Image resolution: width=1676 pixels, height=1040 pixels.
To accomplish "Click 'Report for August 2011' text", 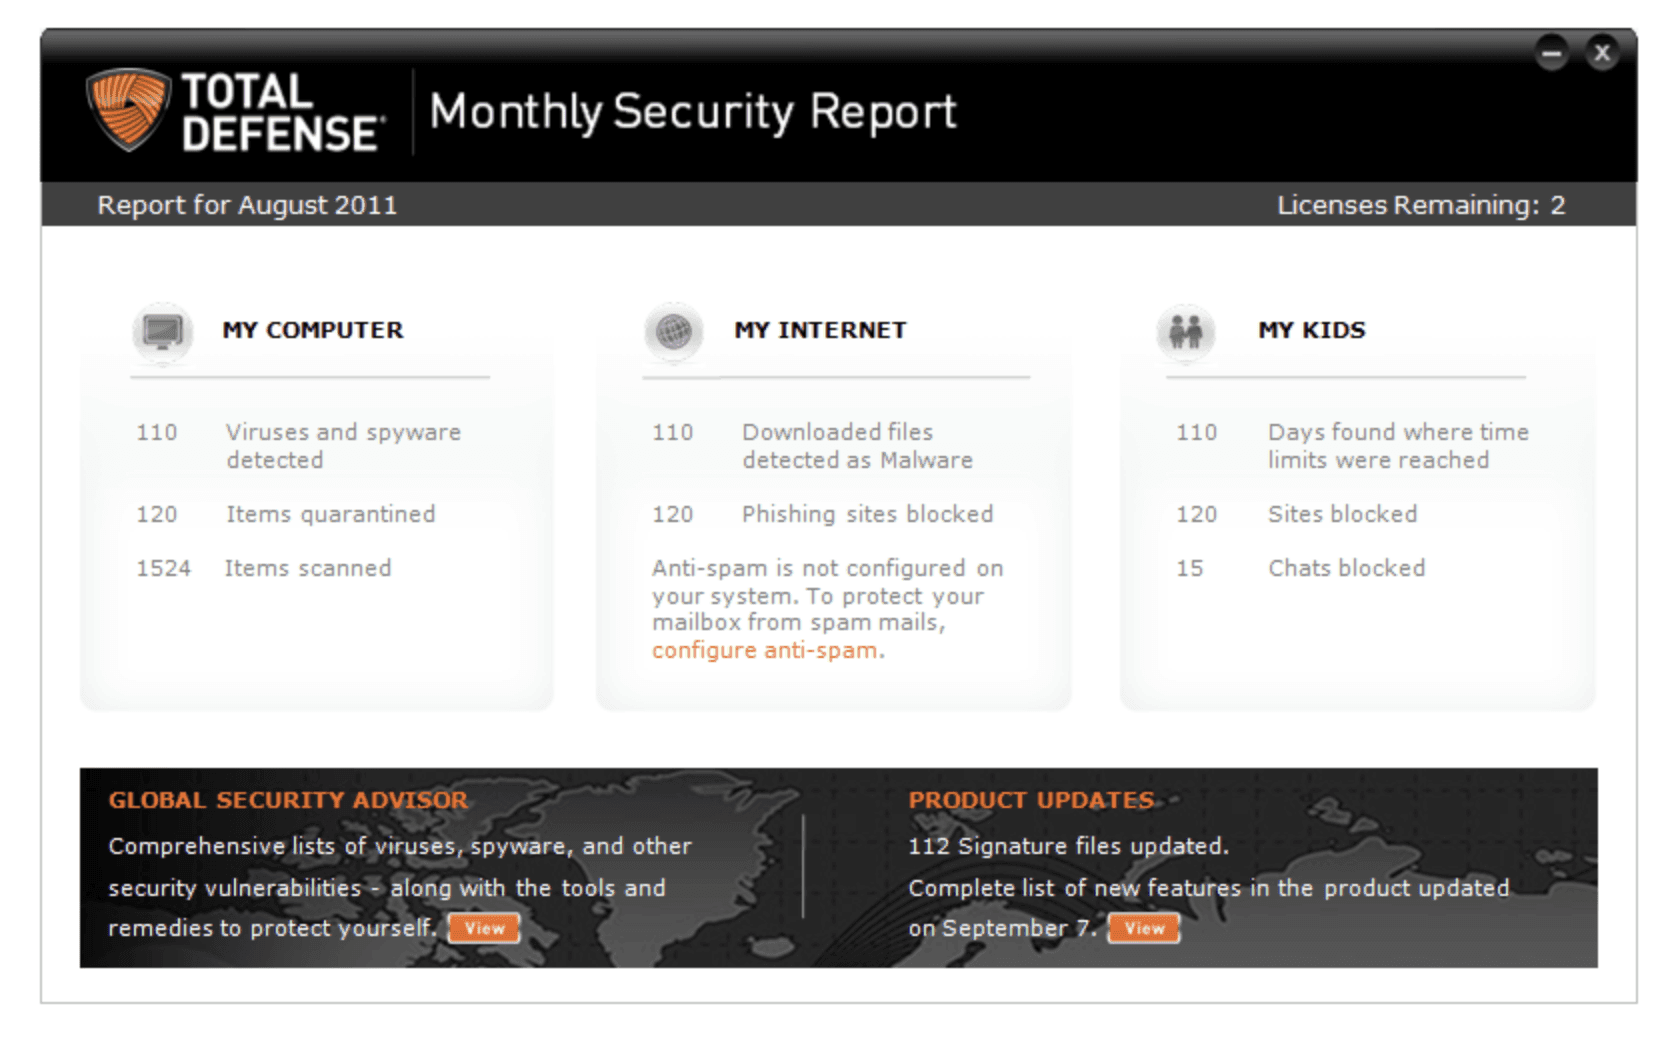I will point(247,205).
